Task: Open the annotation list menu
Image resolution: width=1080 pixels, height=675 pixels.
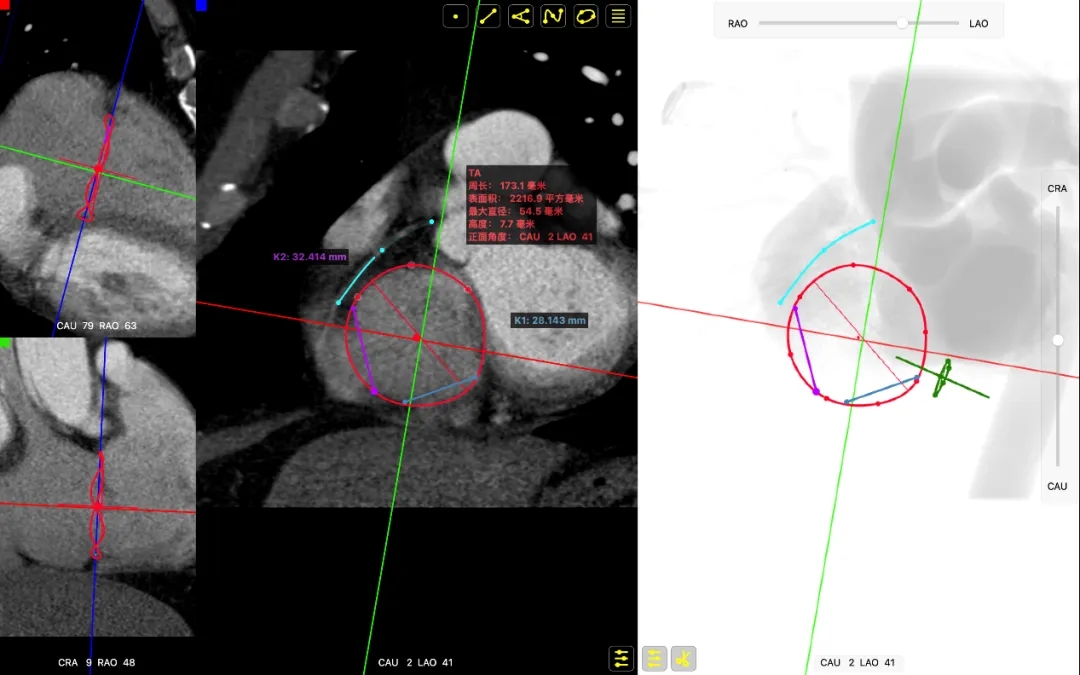Action: (619, 16)
